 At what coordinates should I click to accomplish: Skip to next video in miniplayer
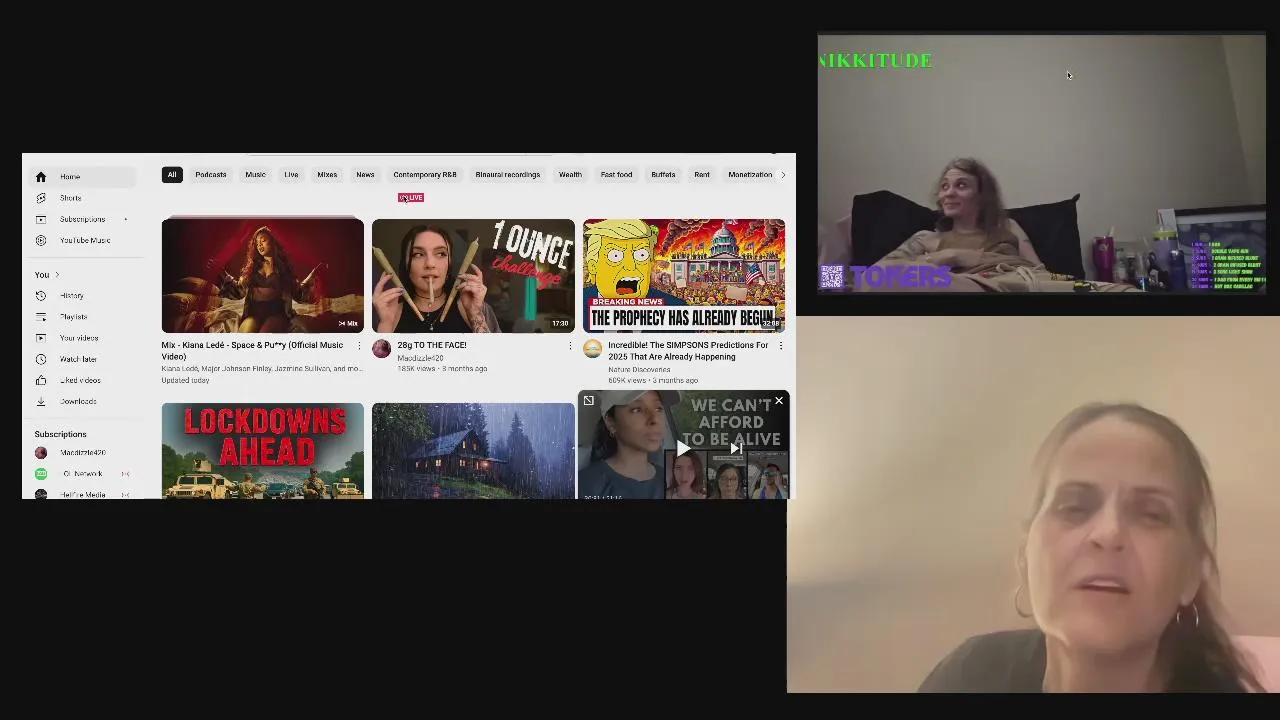click(x=735, y=449)
